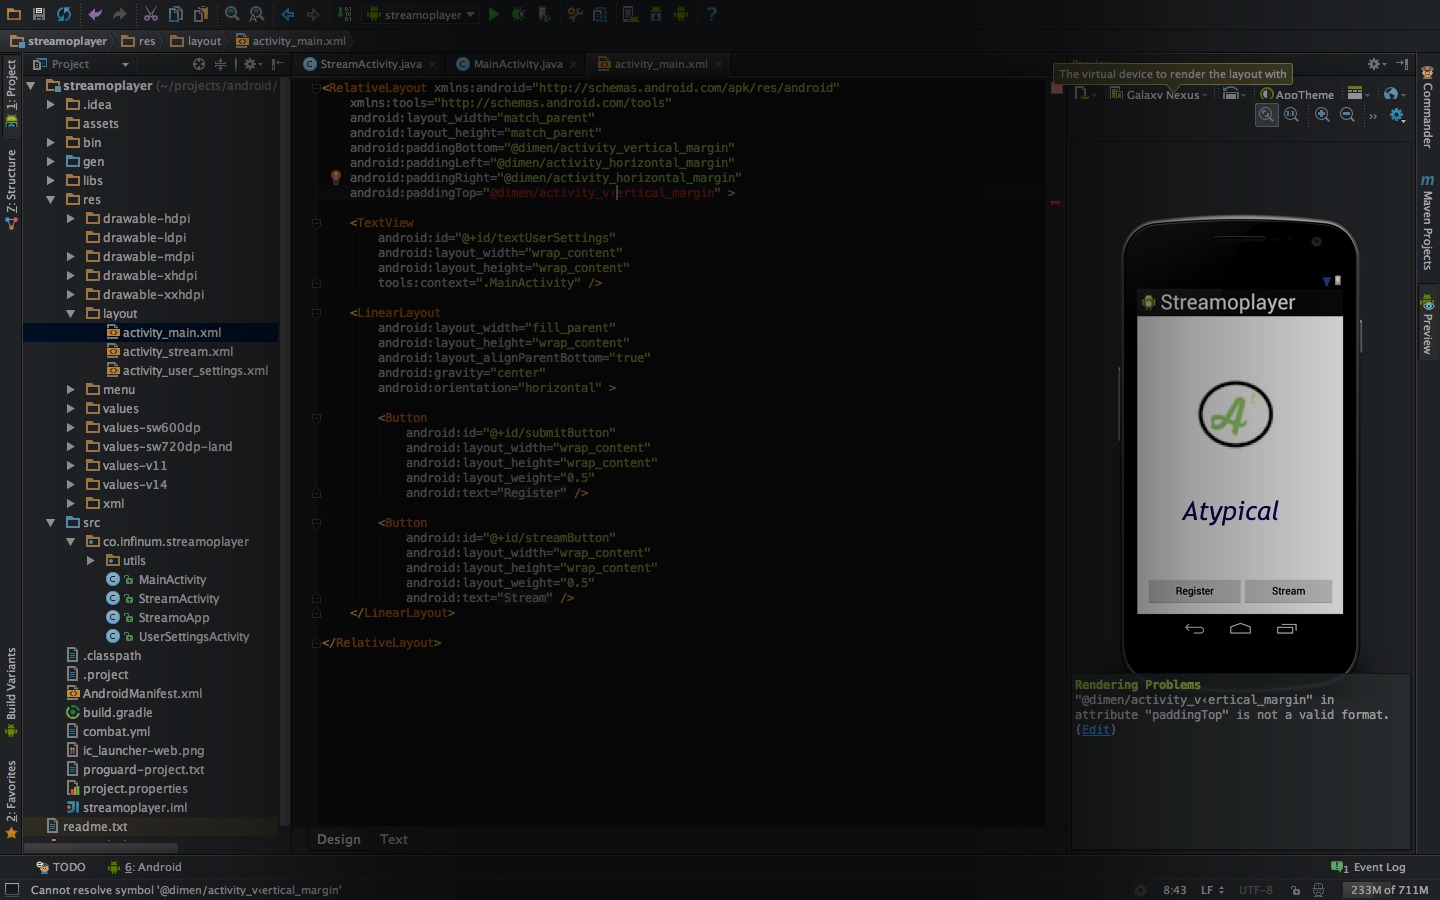Toggle the file read-only lock icon

point(1295,890)
